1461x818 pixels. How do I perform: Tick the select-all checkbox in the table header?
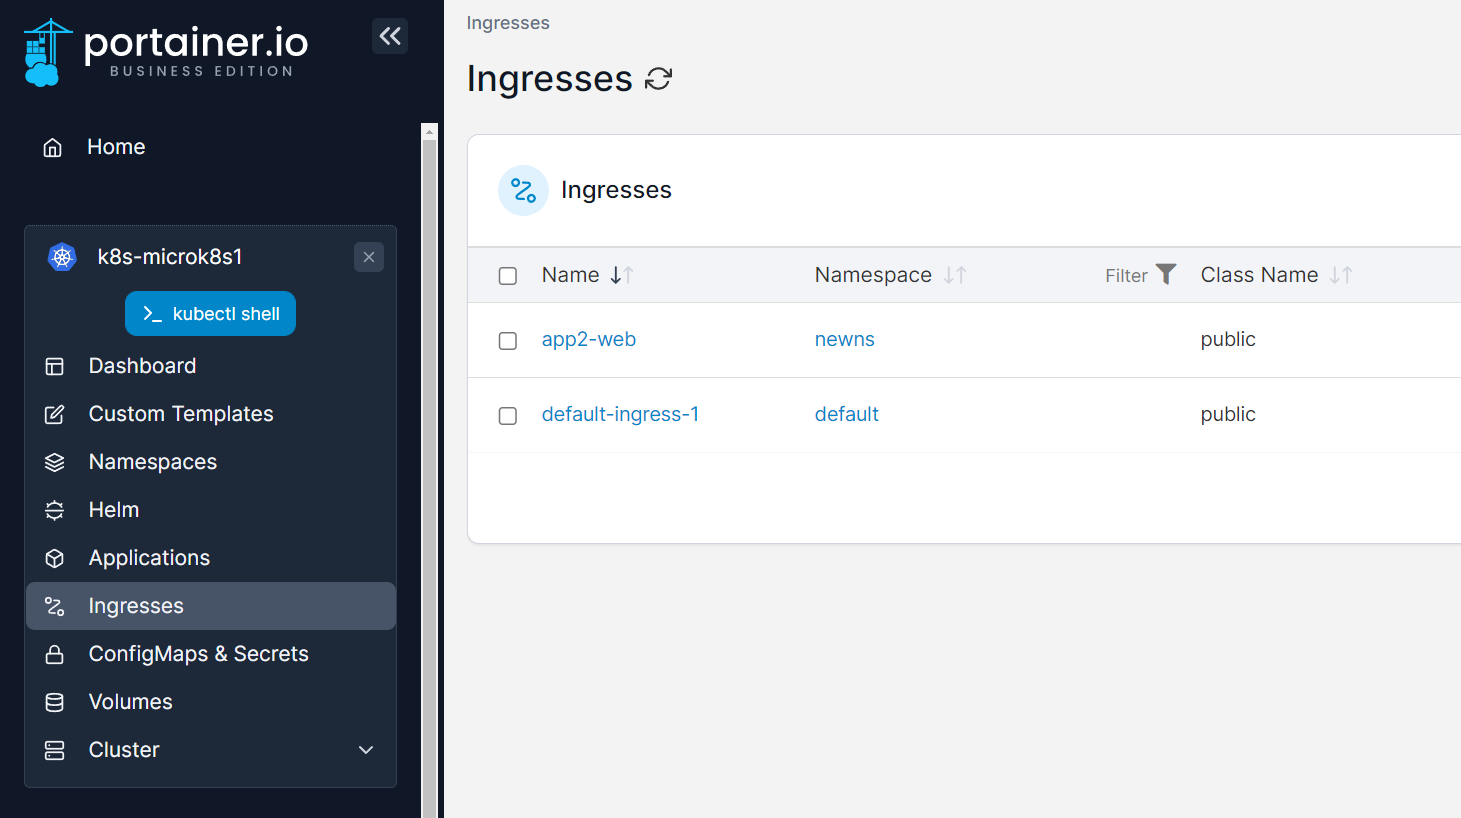[508, 276]
